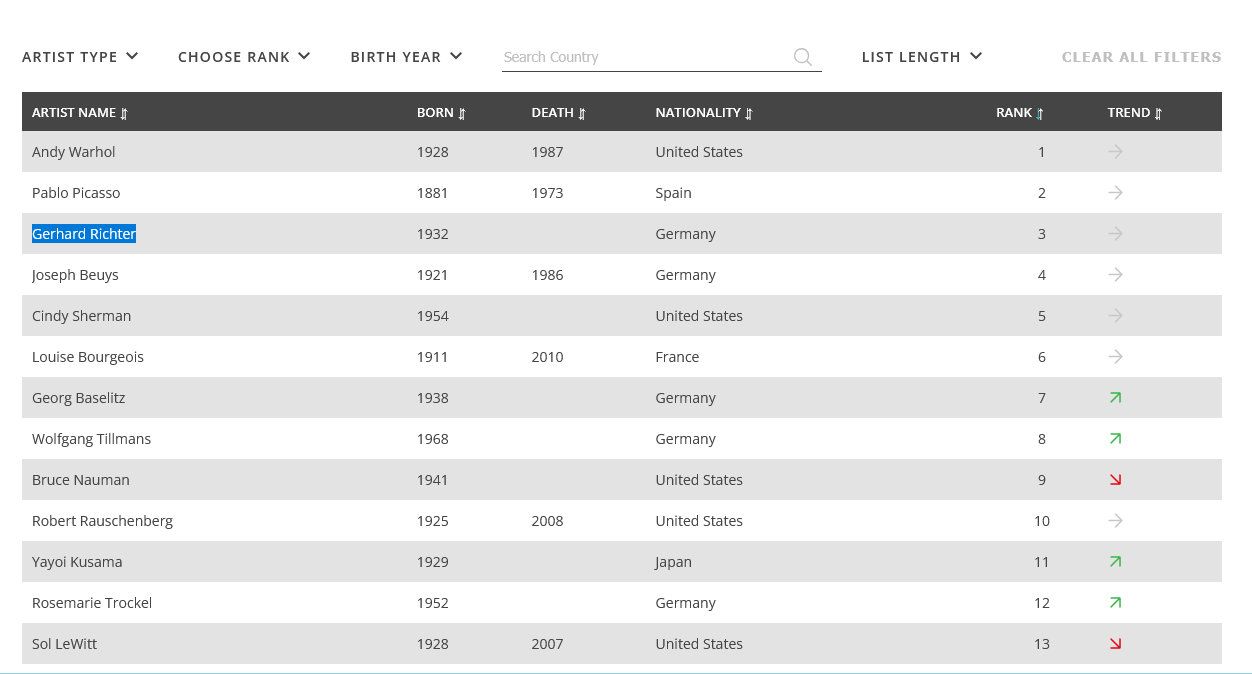Click Georg Baselitz name
This screenshot has height=674, width=1252.
tap(79, 398)
